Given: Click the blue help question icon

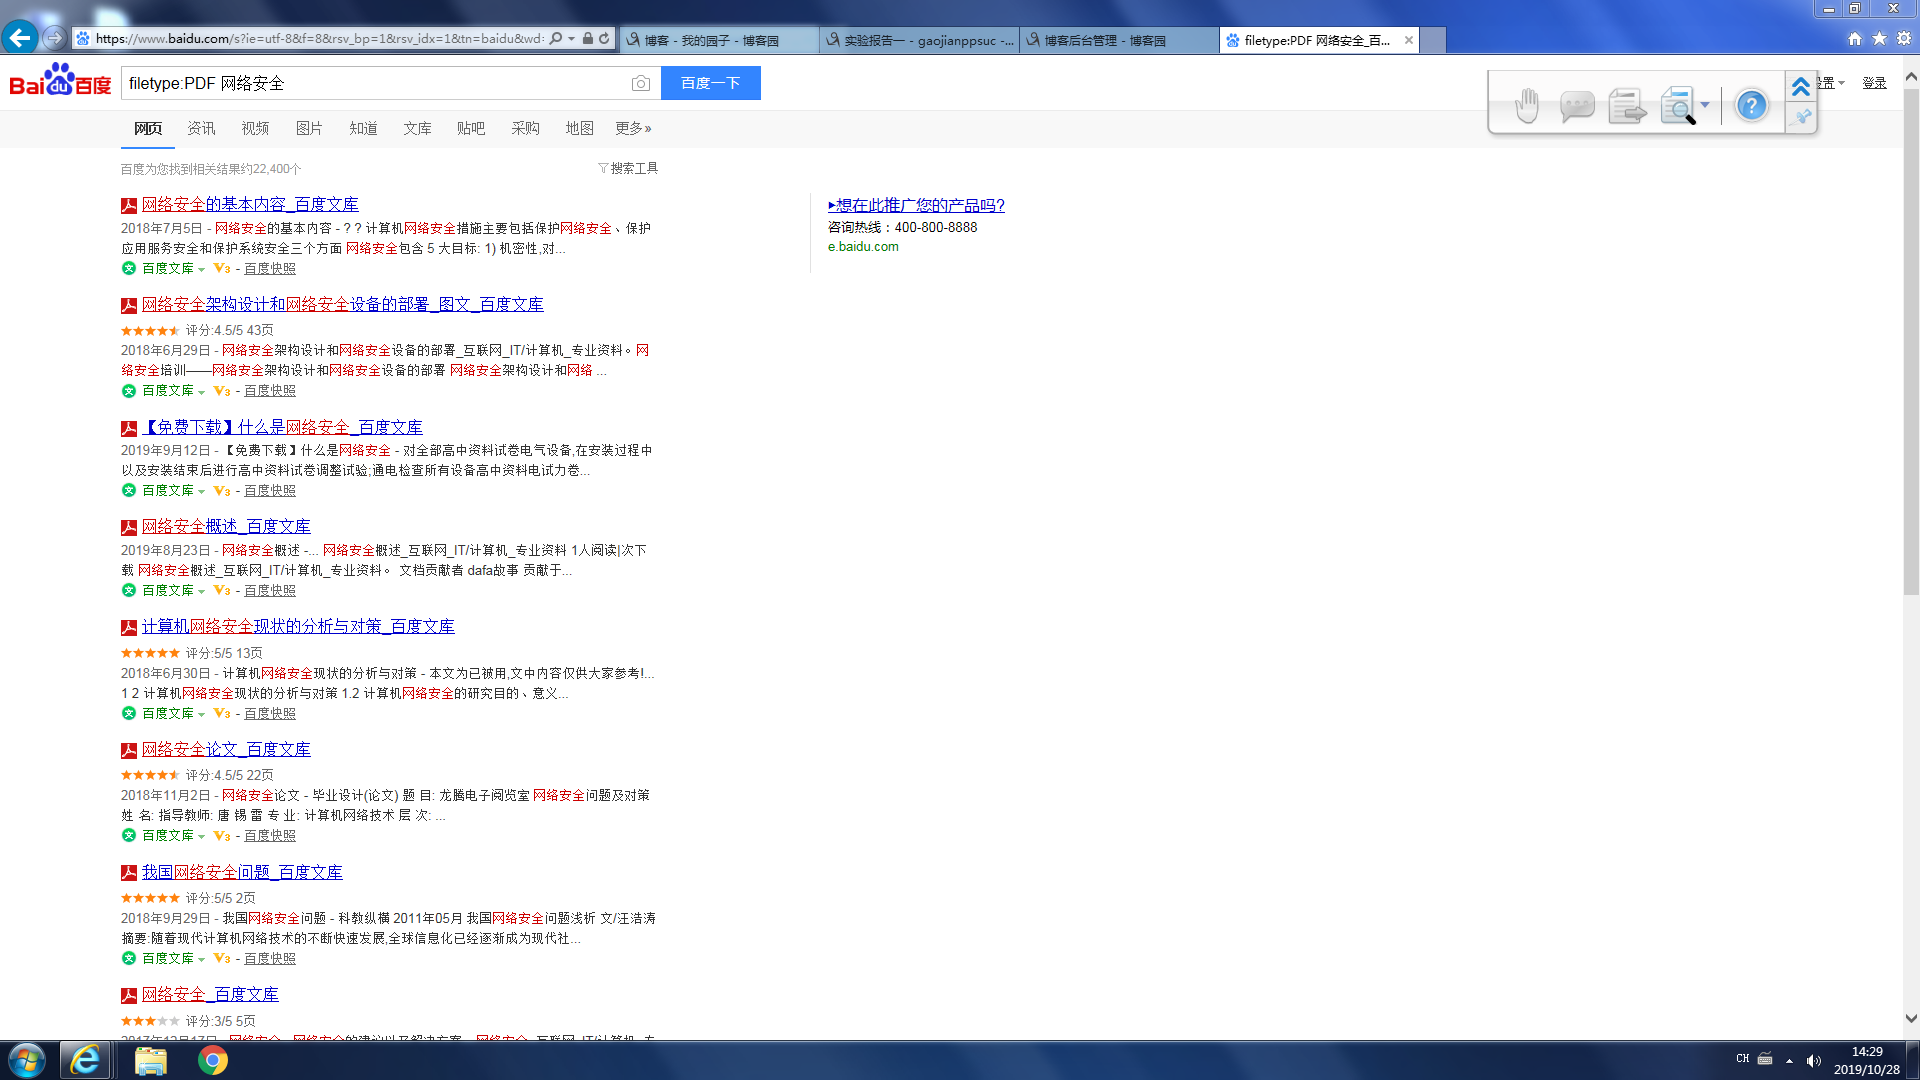Looking at the screenshot, I should point(1751,105).
